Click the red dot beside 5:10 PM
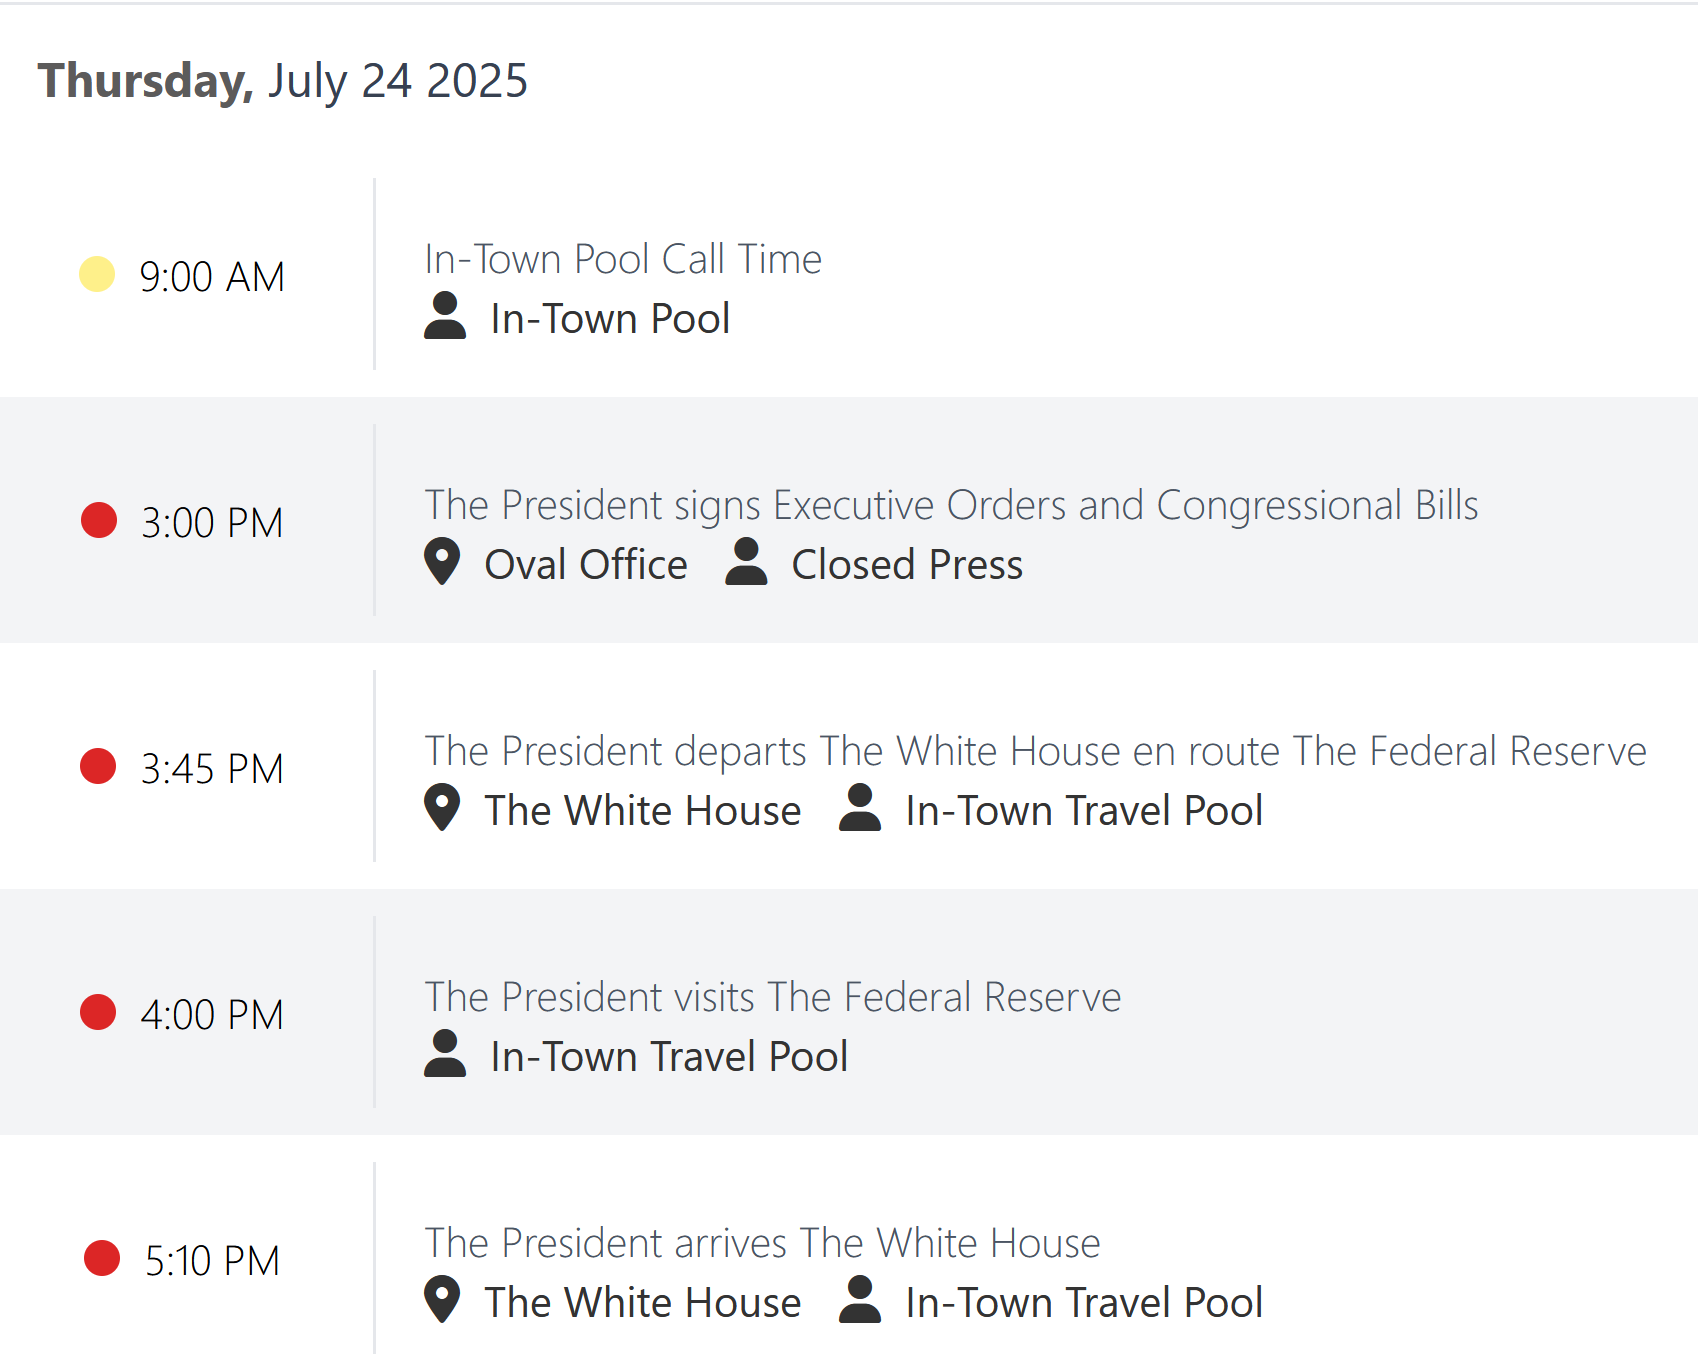This screenshot has height=1358, width=1698. [x=102, y=1258]
